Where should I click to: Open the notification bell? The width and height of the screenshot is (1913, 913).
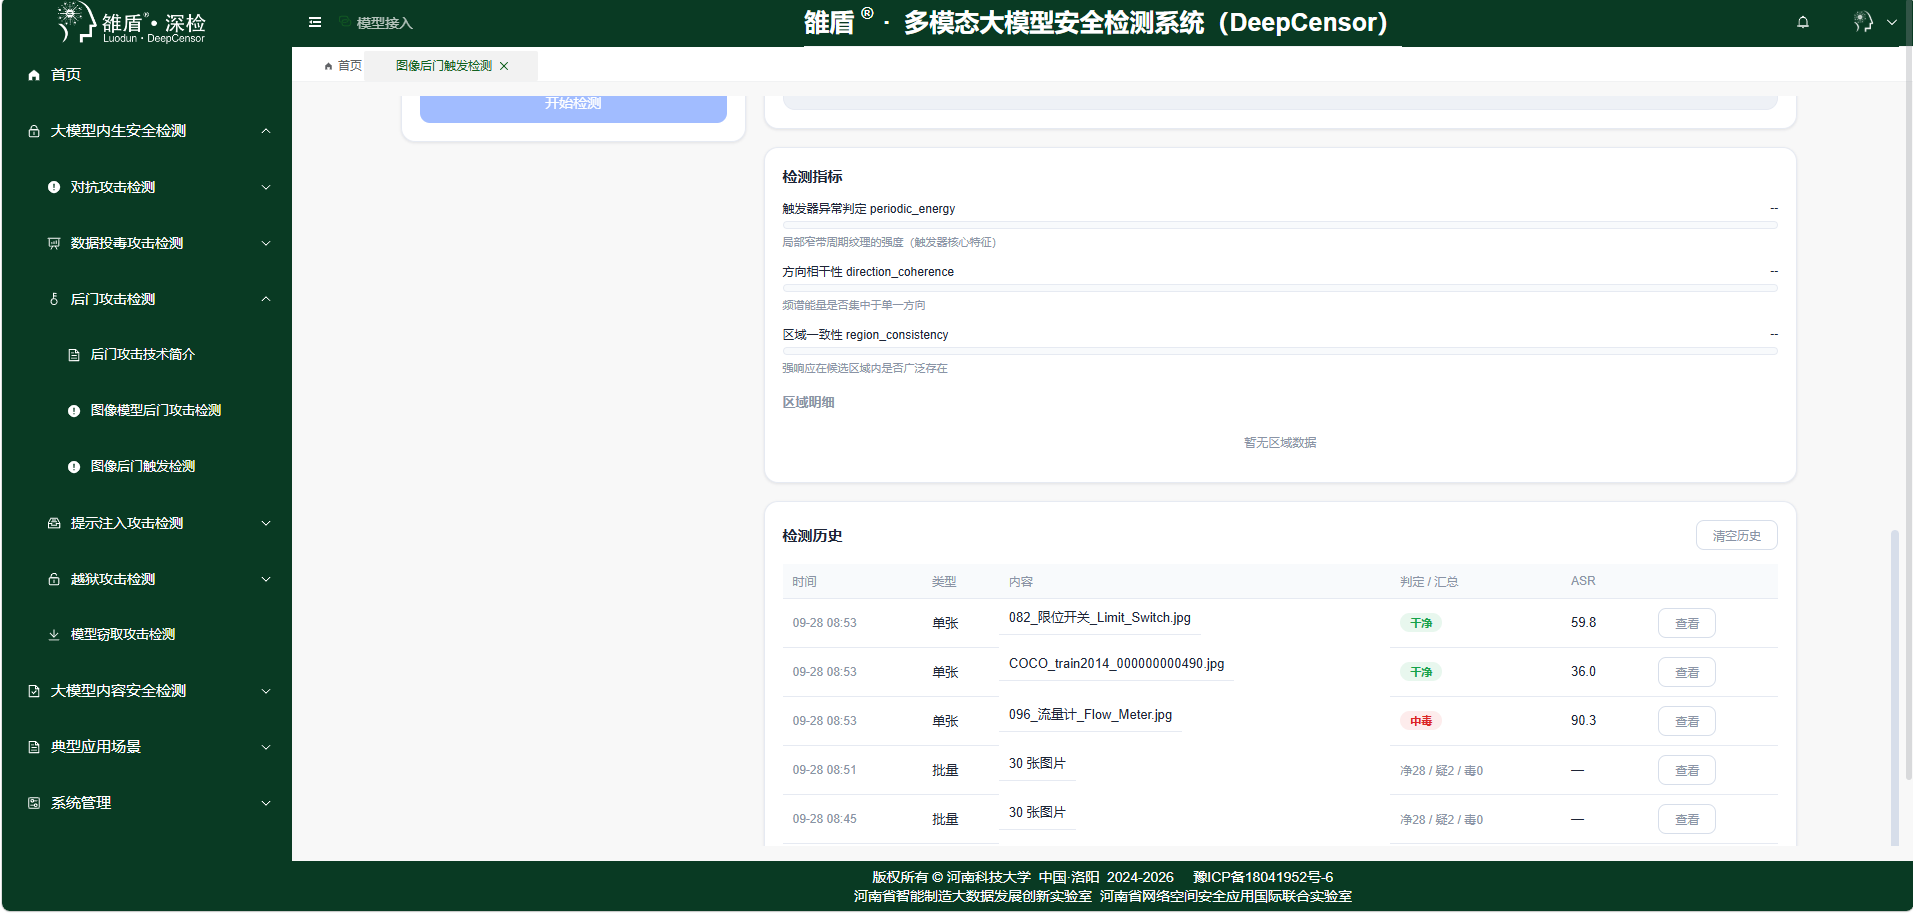[x=1803, y=22]
